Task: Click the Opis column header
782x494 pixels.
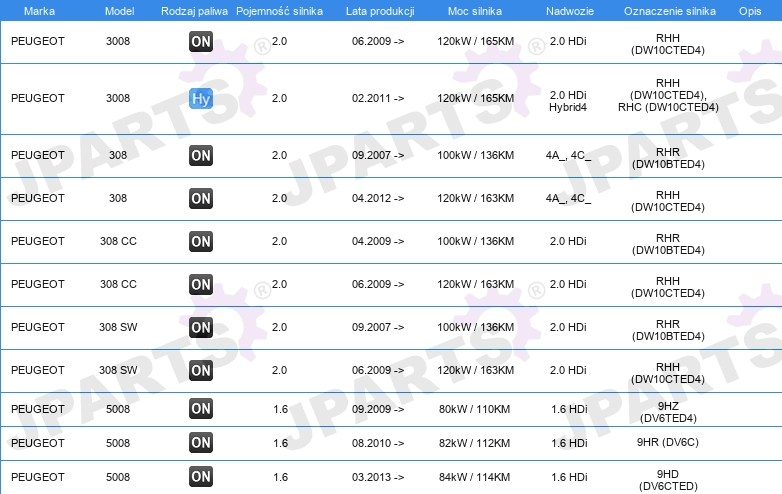Action: coord(750,11)
